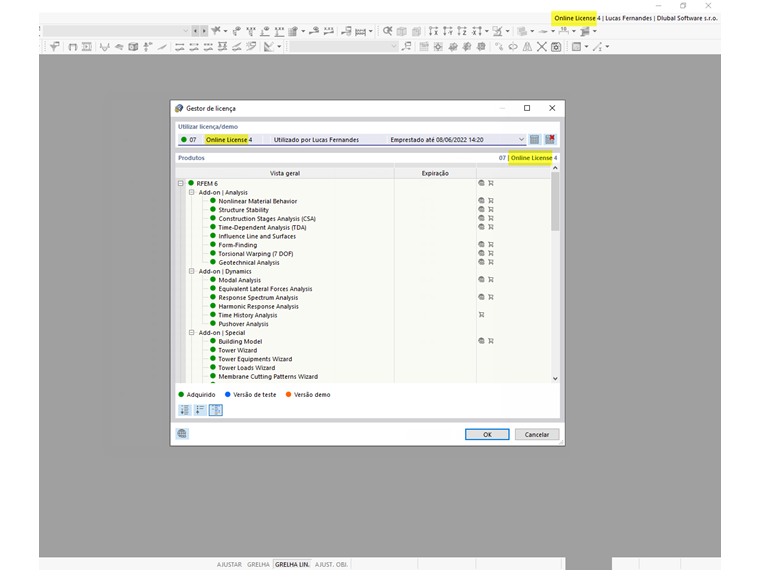The height and width of the screenshot is (570, 760).
Task: Click the globe icon in RFEM 6 row
Action: point(481,183)
